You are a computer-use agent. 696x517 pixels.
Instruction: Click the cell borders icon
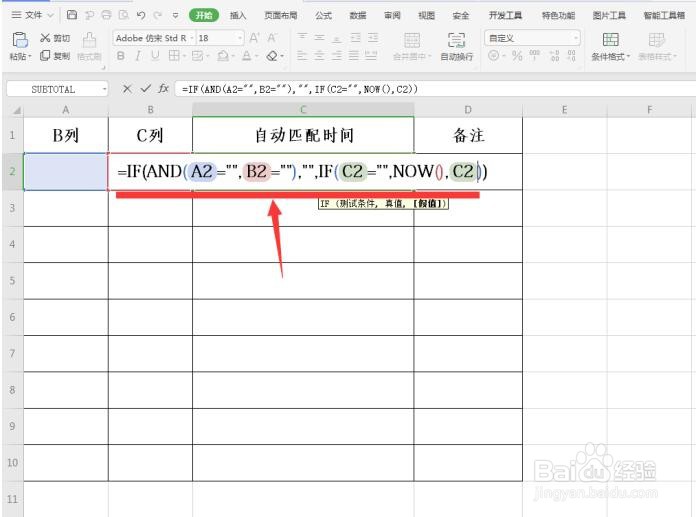coord(174,56)
